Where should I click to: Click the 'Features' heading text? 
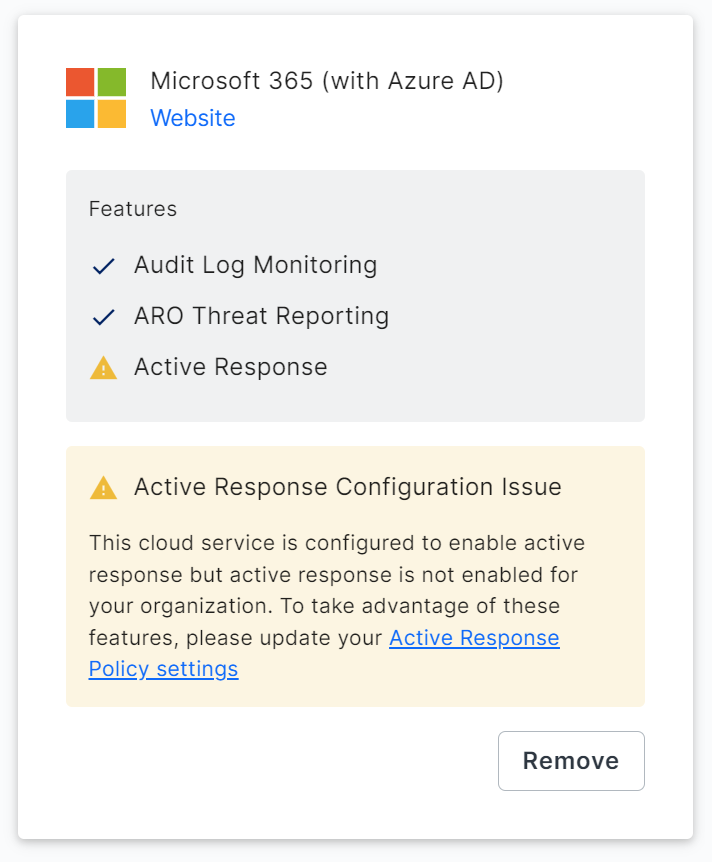tap(133, 209)
